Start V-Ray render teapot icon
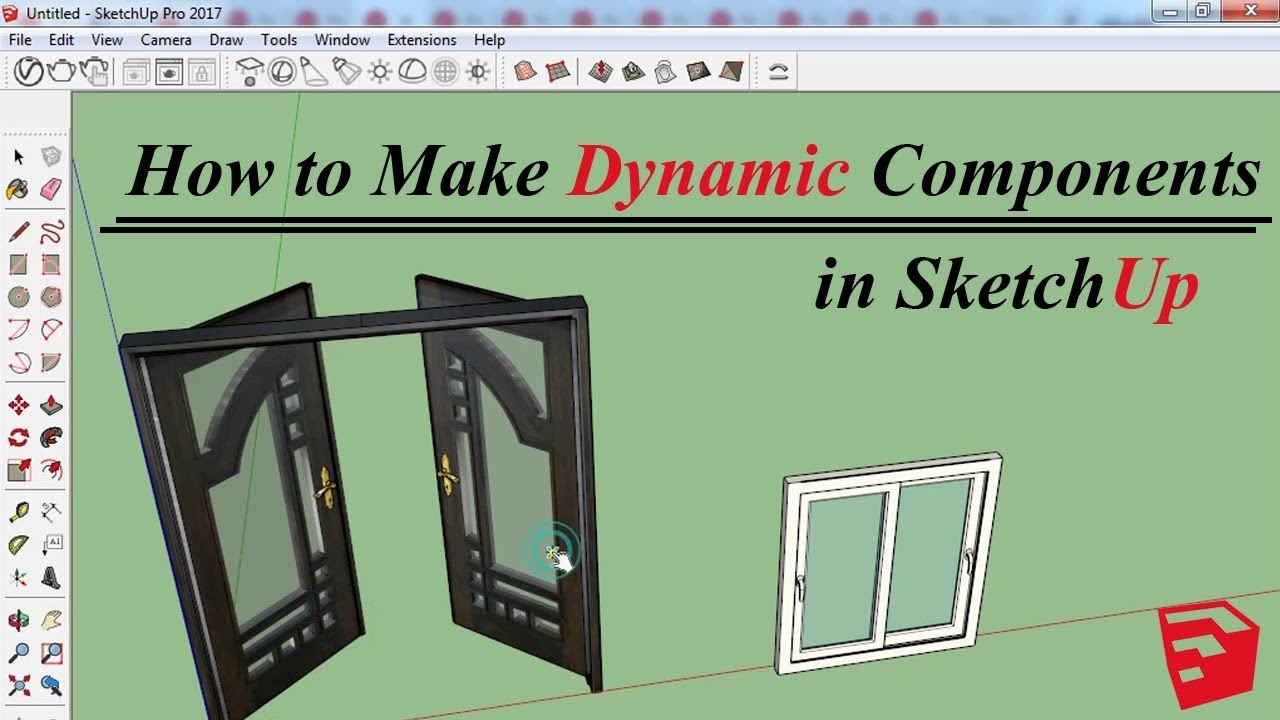1280x720 pixels. click(x=62, y=72)
